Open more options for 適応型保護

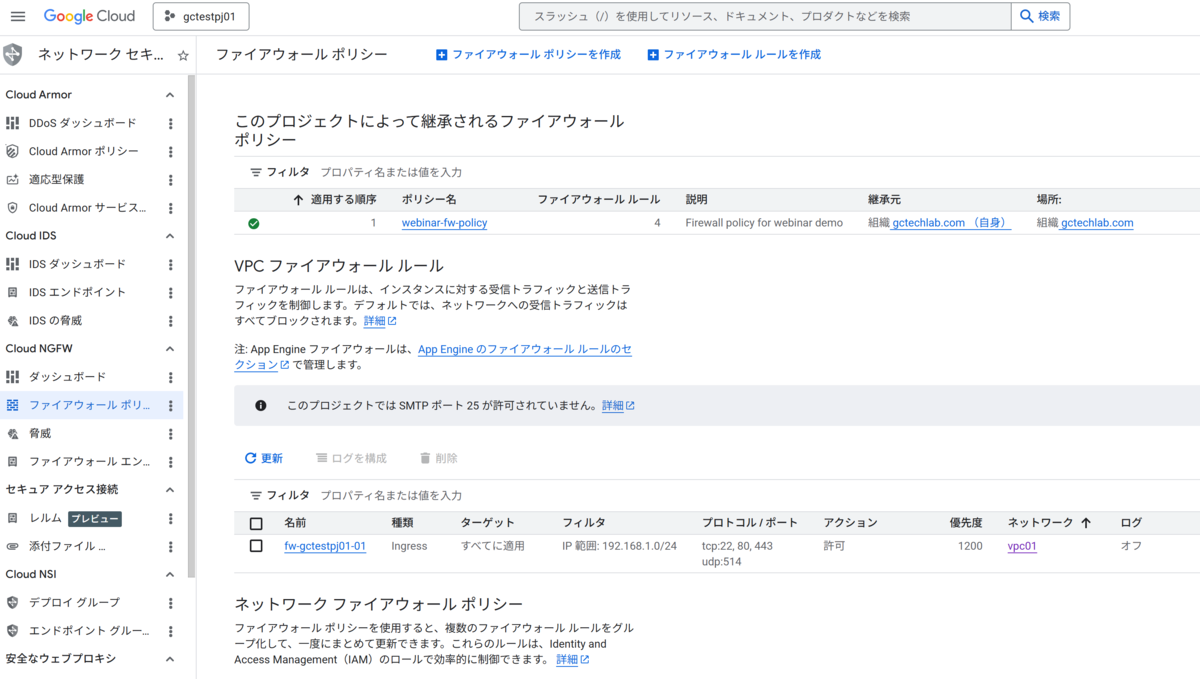tap(170, 180)
